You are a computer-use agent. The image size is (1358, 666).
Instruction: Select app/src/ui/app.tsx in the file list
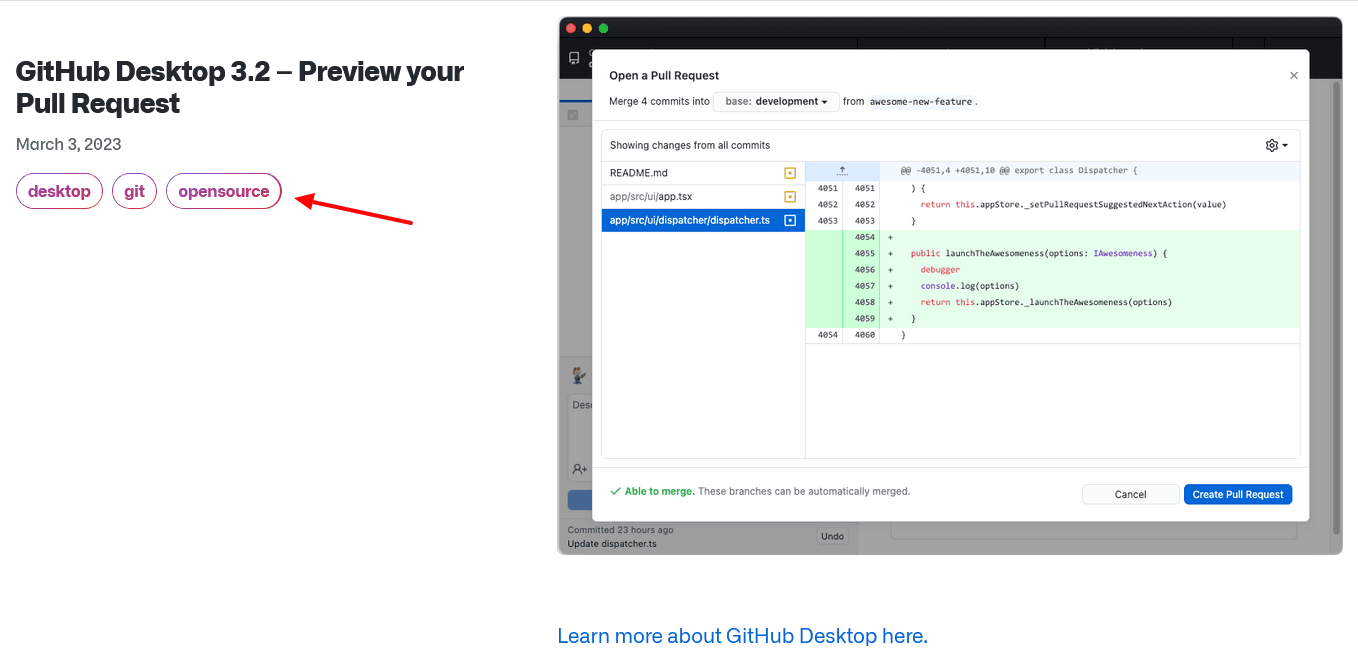pos(690,197)
